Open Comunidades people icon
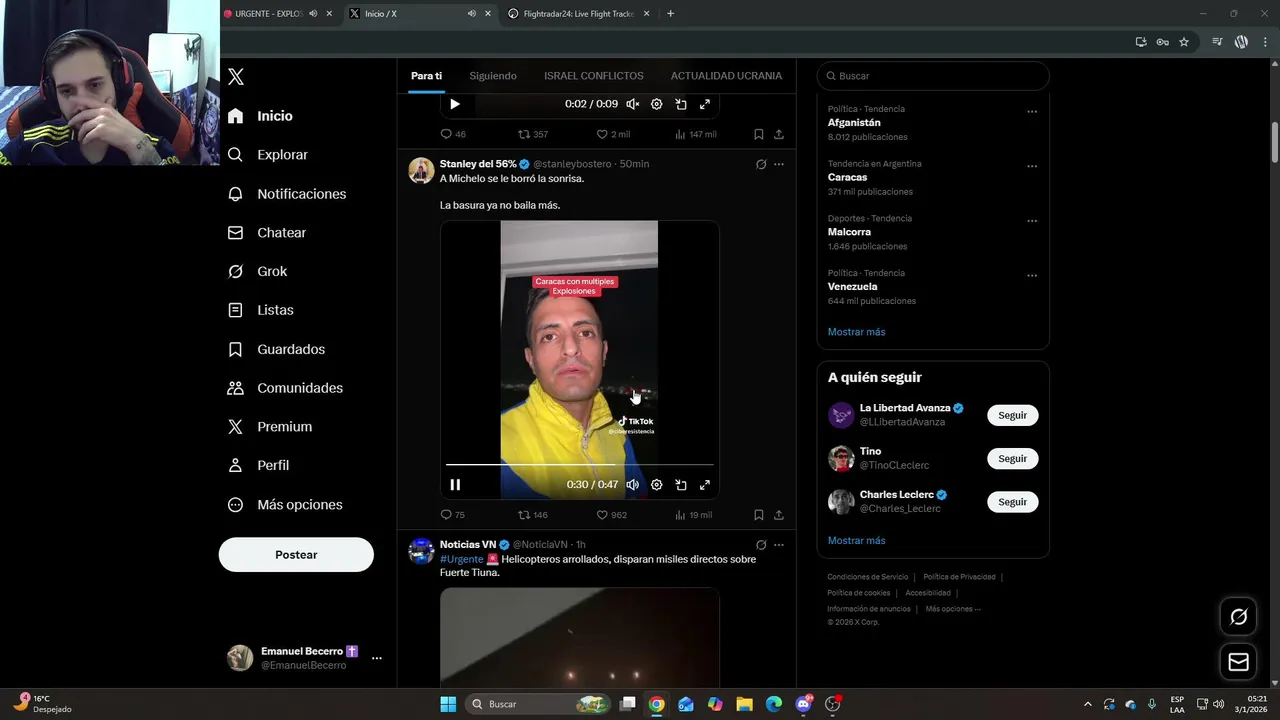Image resolution: width=1280 pixels, height=720 pixels. tap(235, 388)
